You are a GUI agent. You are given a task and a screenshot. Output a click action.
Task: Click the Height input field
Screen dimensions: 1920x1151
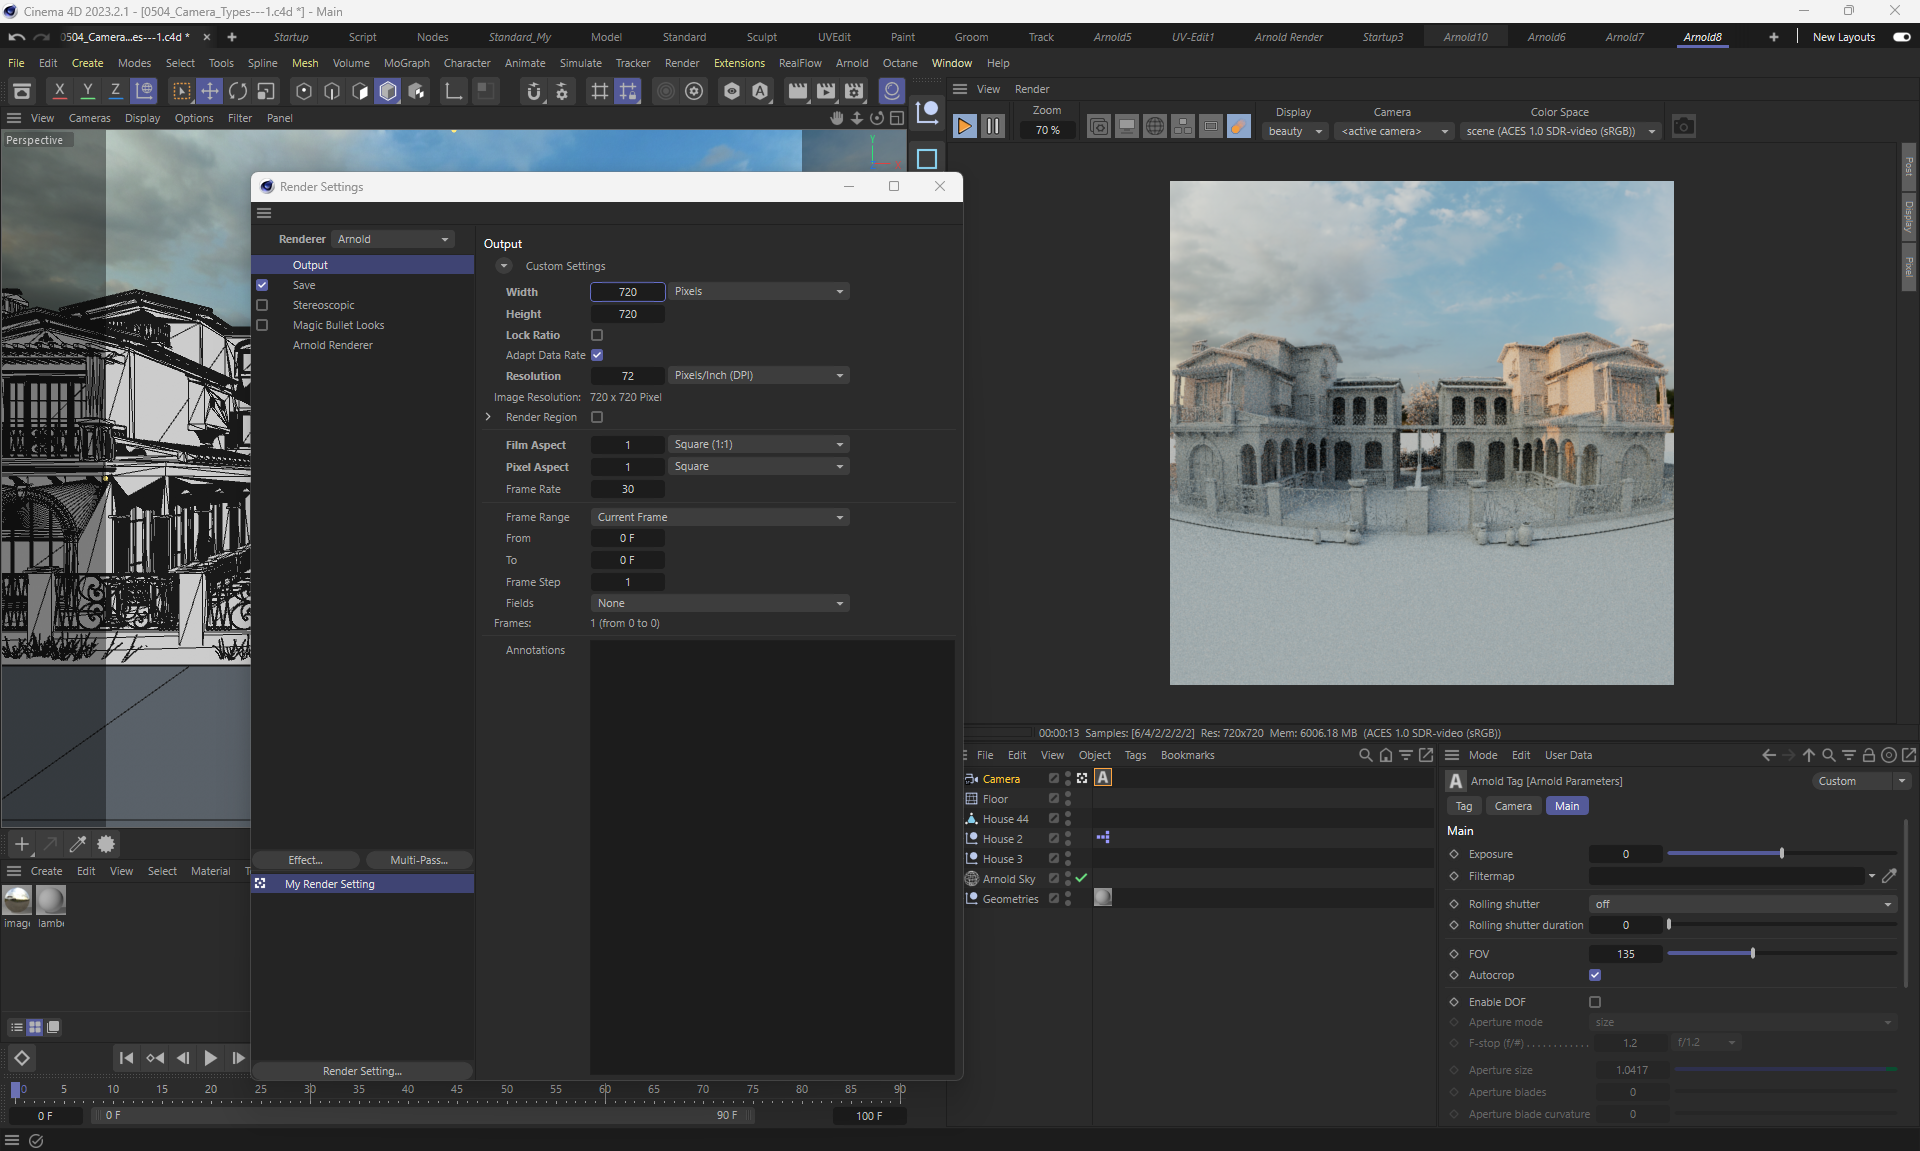coord(627,314)
